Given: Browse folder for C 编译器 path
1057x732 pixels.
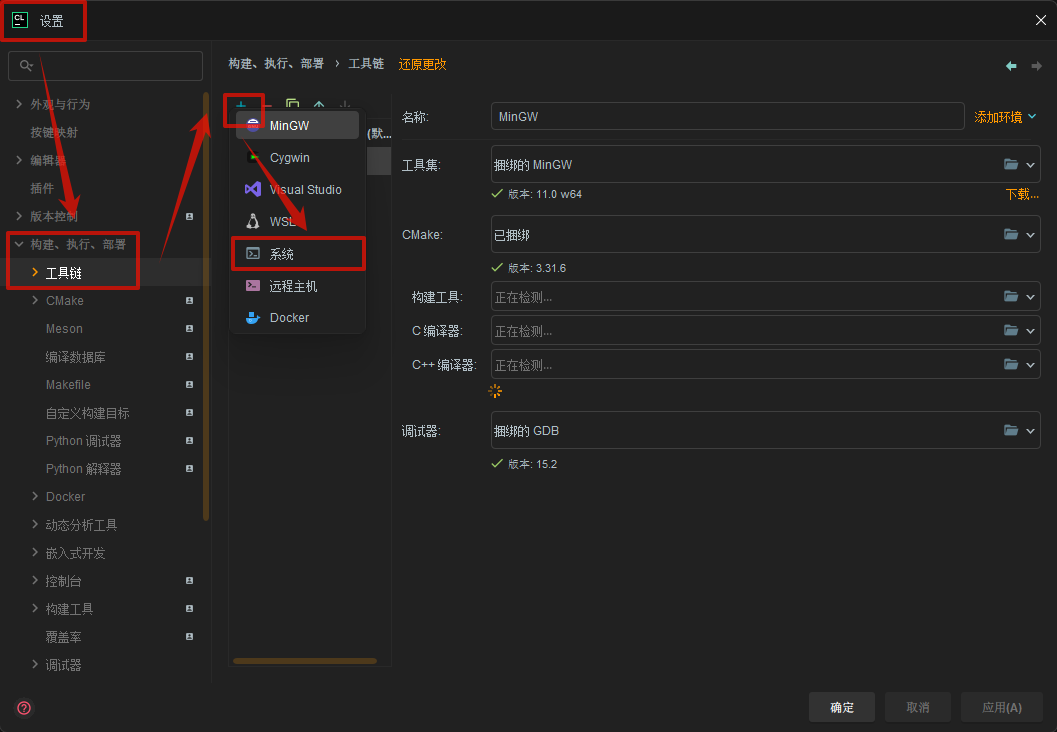Looking at the screenshot, I should [1010, 330].
